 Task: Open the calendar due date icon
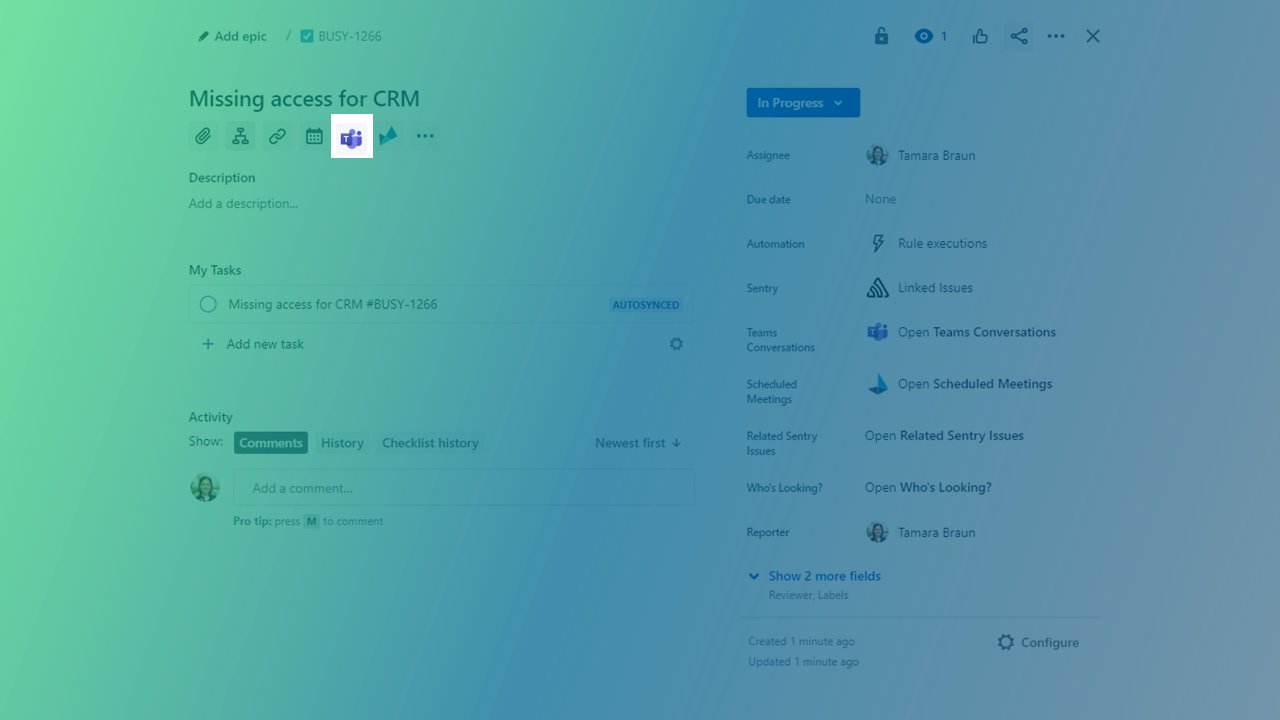click(314, 136)
